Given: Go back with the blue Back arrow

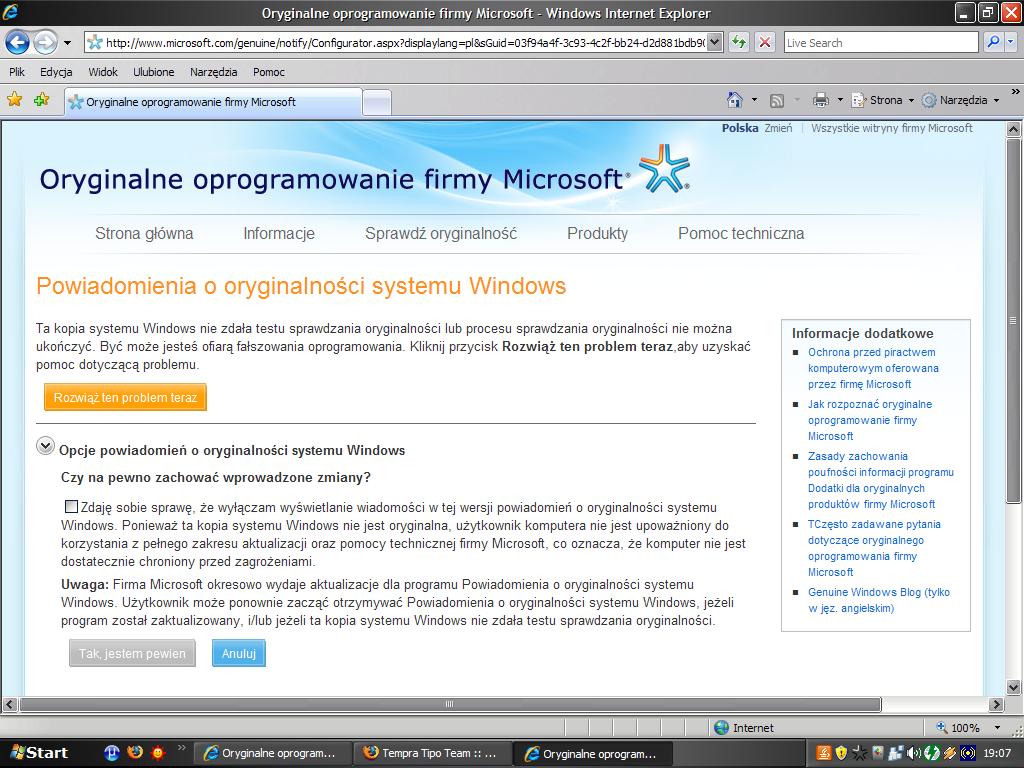Looking at the screenshot, I should pos(18,43).
